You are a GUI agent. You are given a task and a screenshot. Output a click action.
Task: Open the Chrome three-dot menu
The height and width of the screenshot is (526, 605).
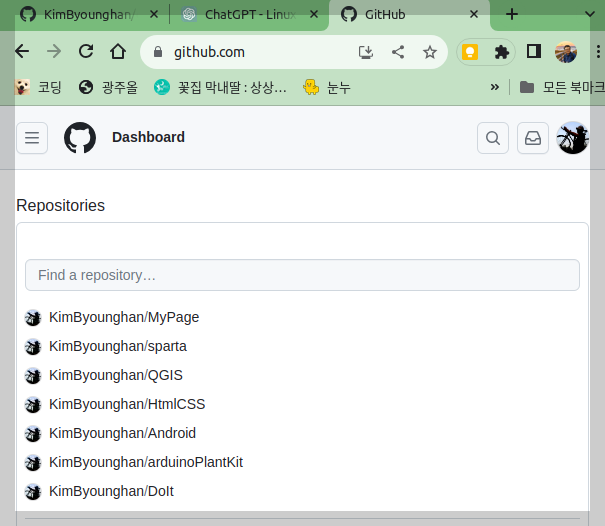[598, 52]
